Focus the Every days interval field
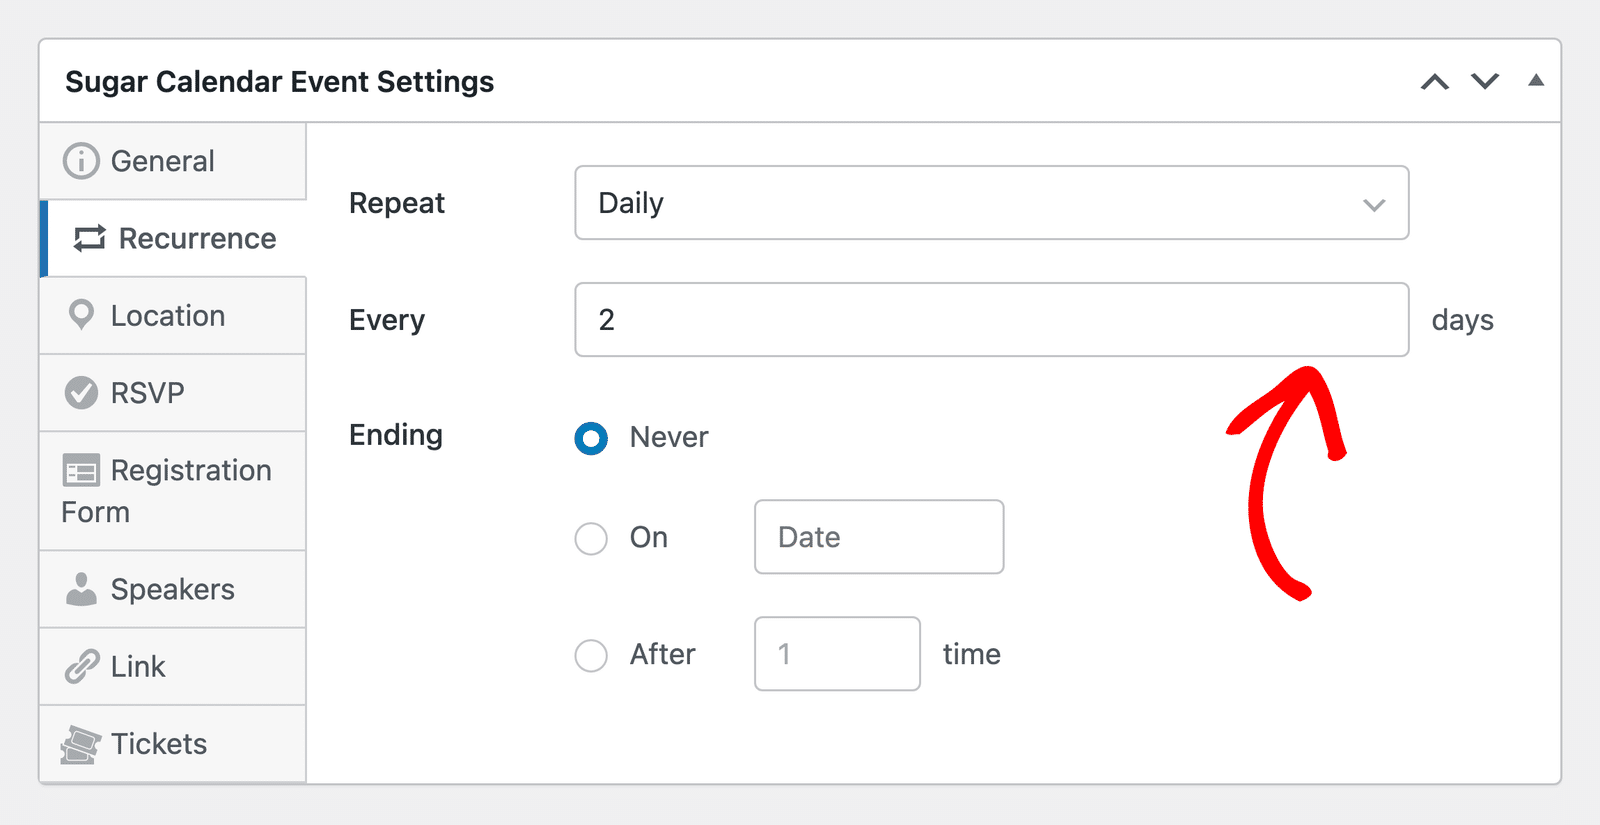The image size is (1600, 825). point(992,320)
